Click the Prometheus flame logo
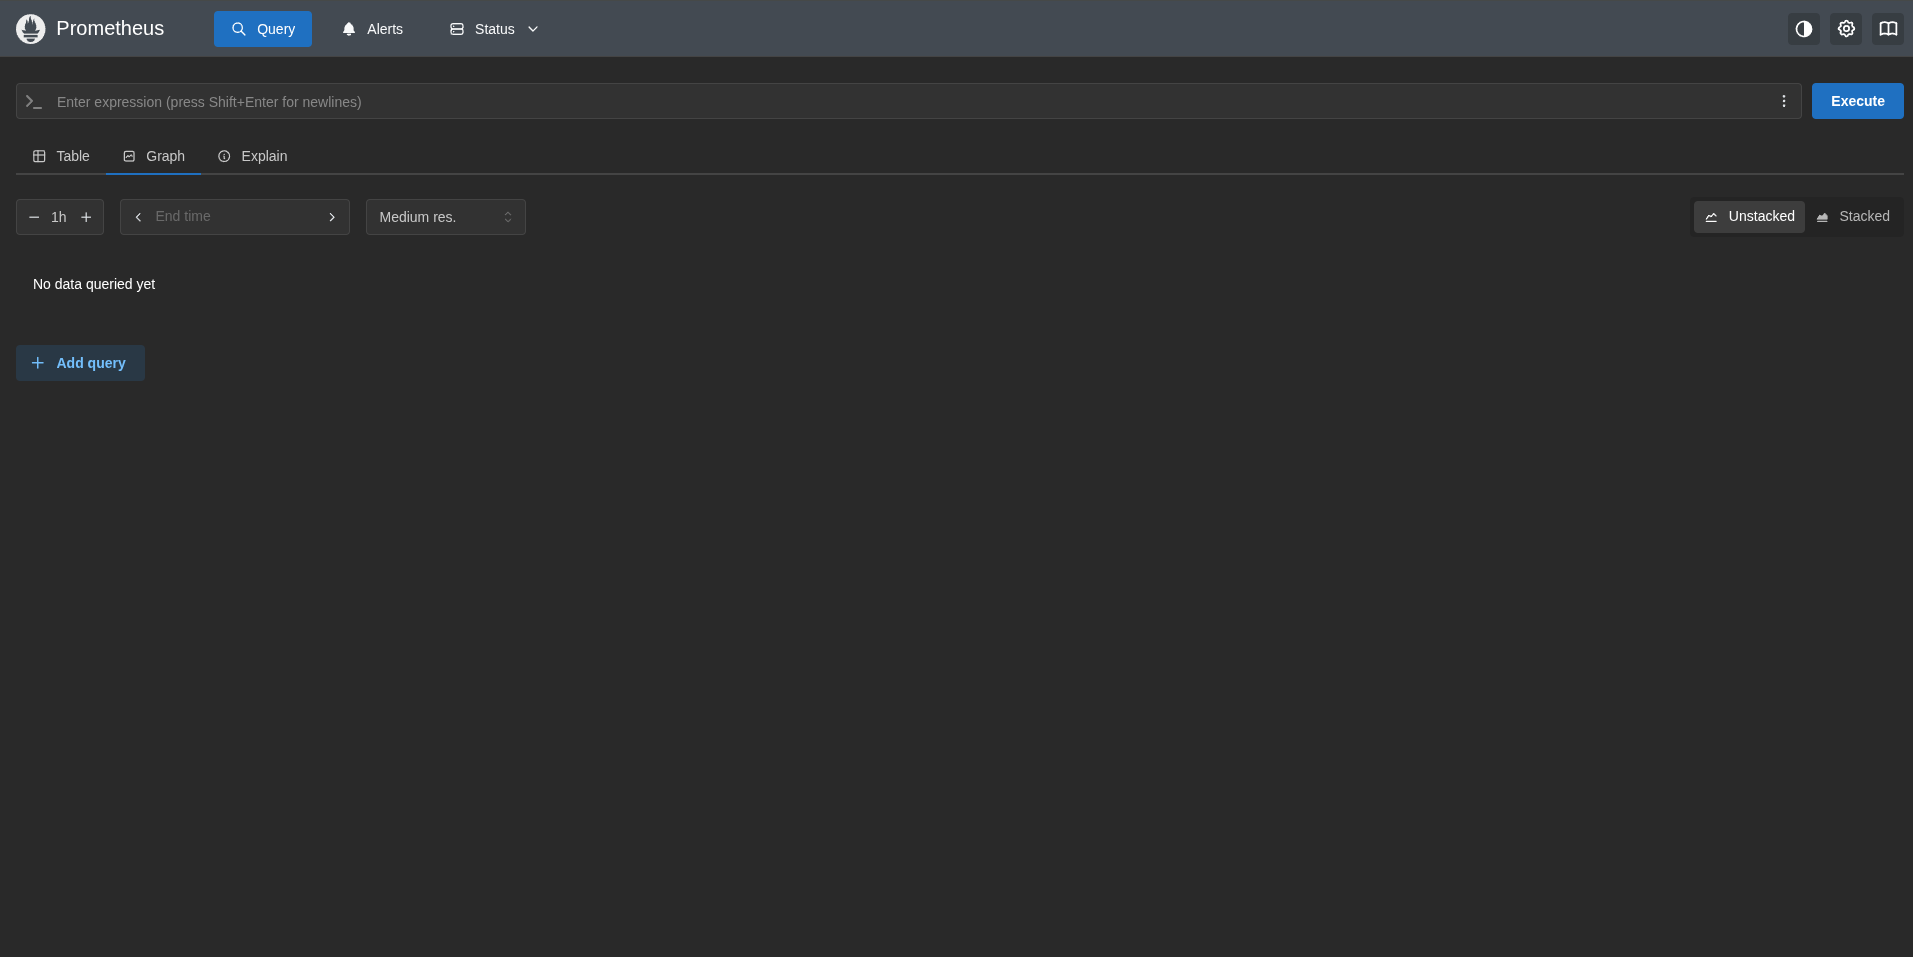1913x957 pixels. click(31, 29)
